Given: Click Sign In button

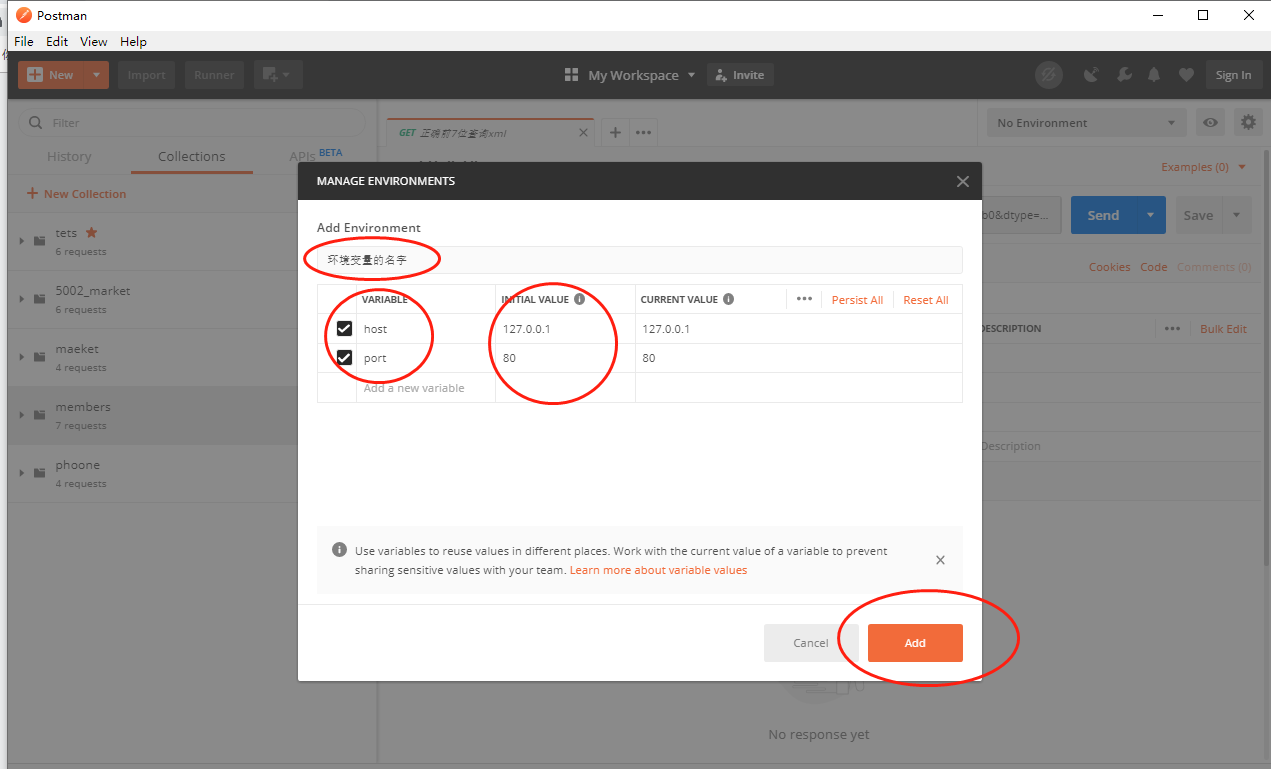Looking at the screenshot, I should 1233,75.
